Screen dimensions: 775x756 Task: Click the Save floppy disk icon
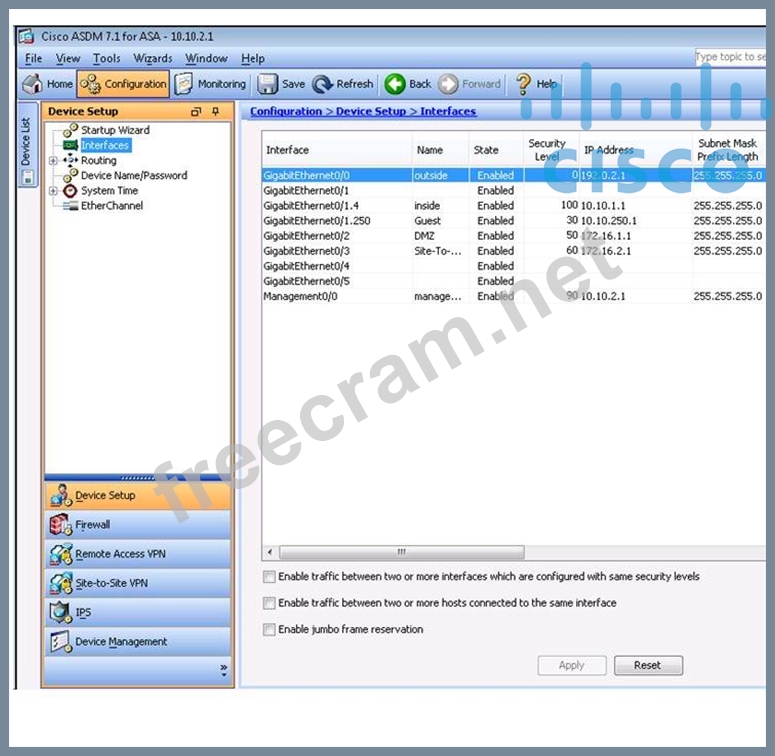click(268, 84)
